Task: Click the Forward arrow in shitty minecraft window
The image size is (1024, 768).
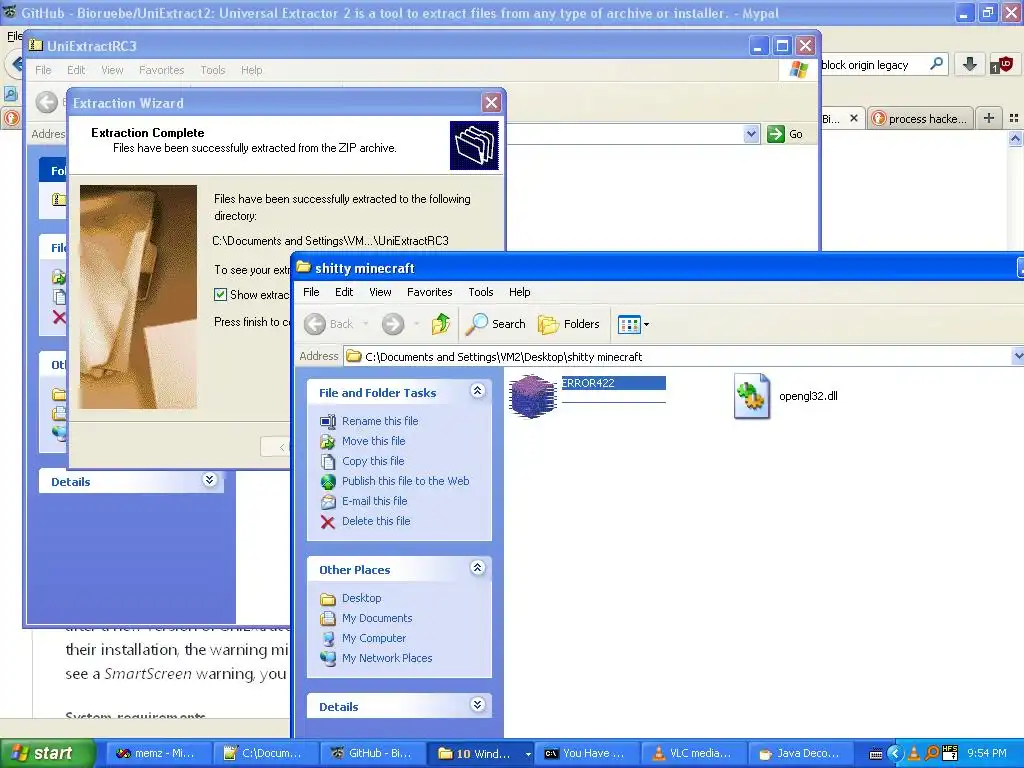Action: click(393, 324)
